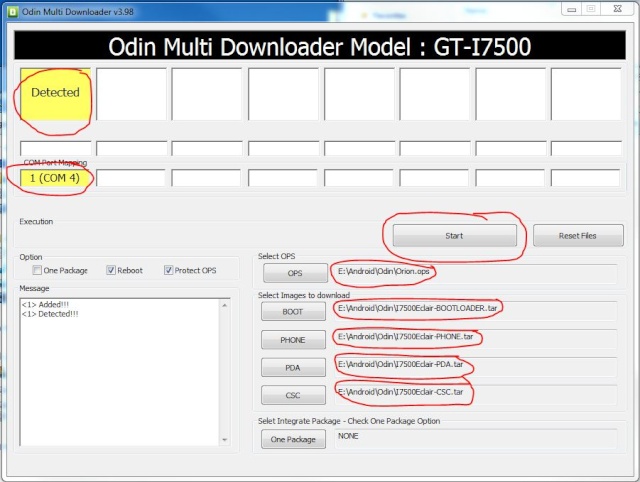This screenshot has height=482, width=640.
Task: Click the One Package file button
Action: tap(293, 439)
